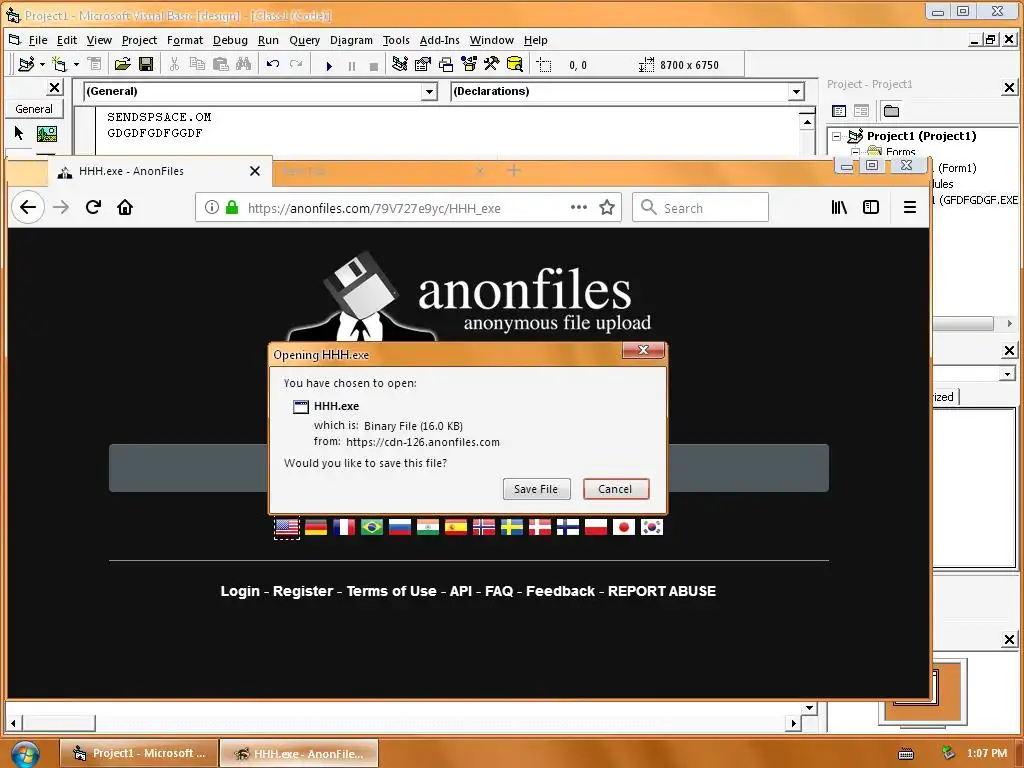Click the Copy toolbar icon
The height and width of the screenshot is (768, 1024).
pos(197,64)
